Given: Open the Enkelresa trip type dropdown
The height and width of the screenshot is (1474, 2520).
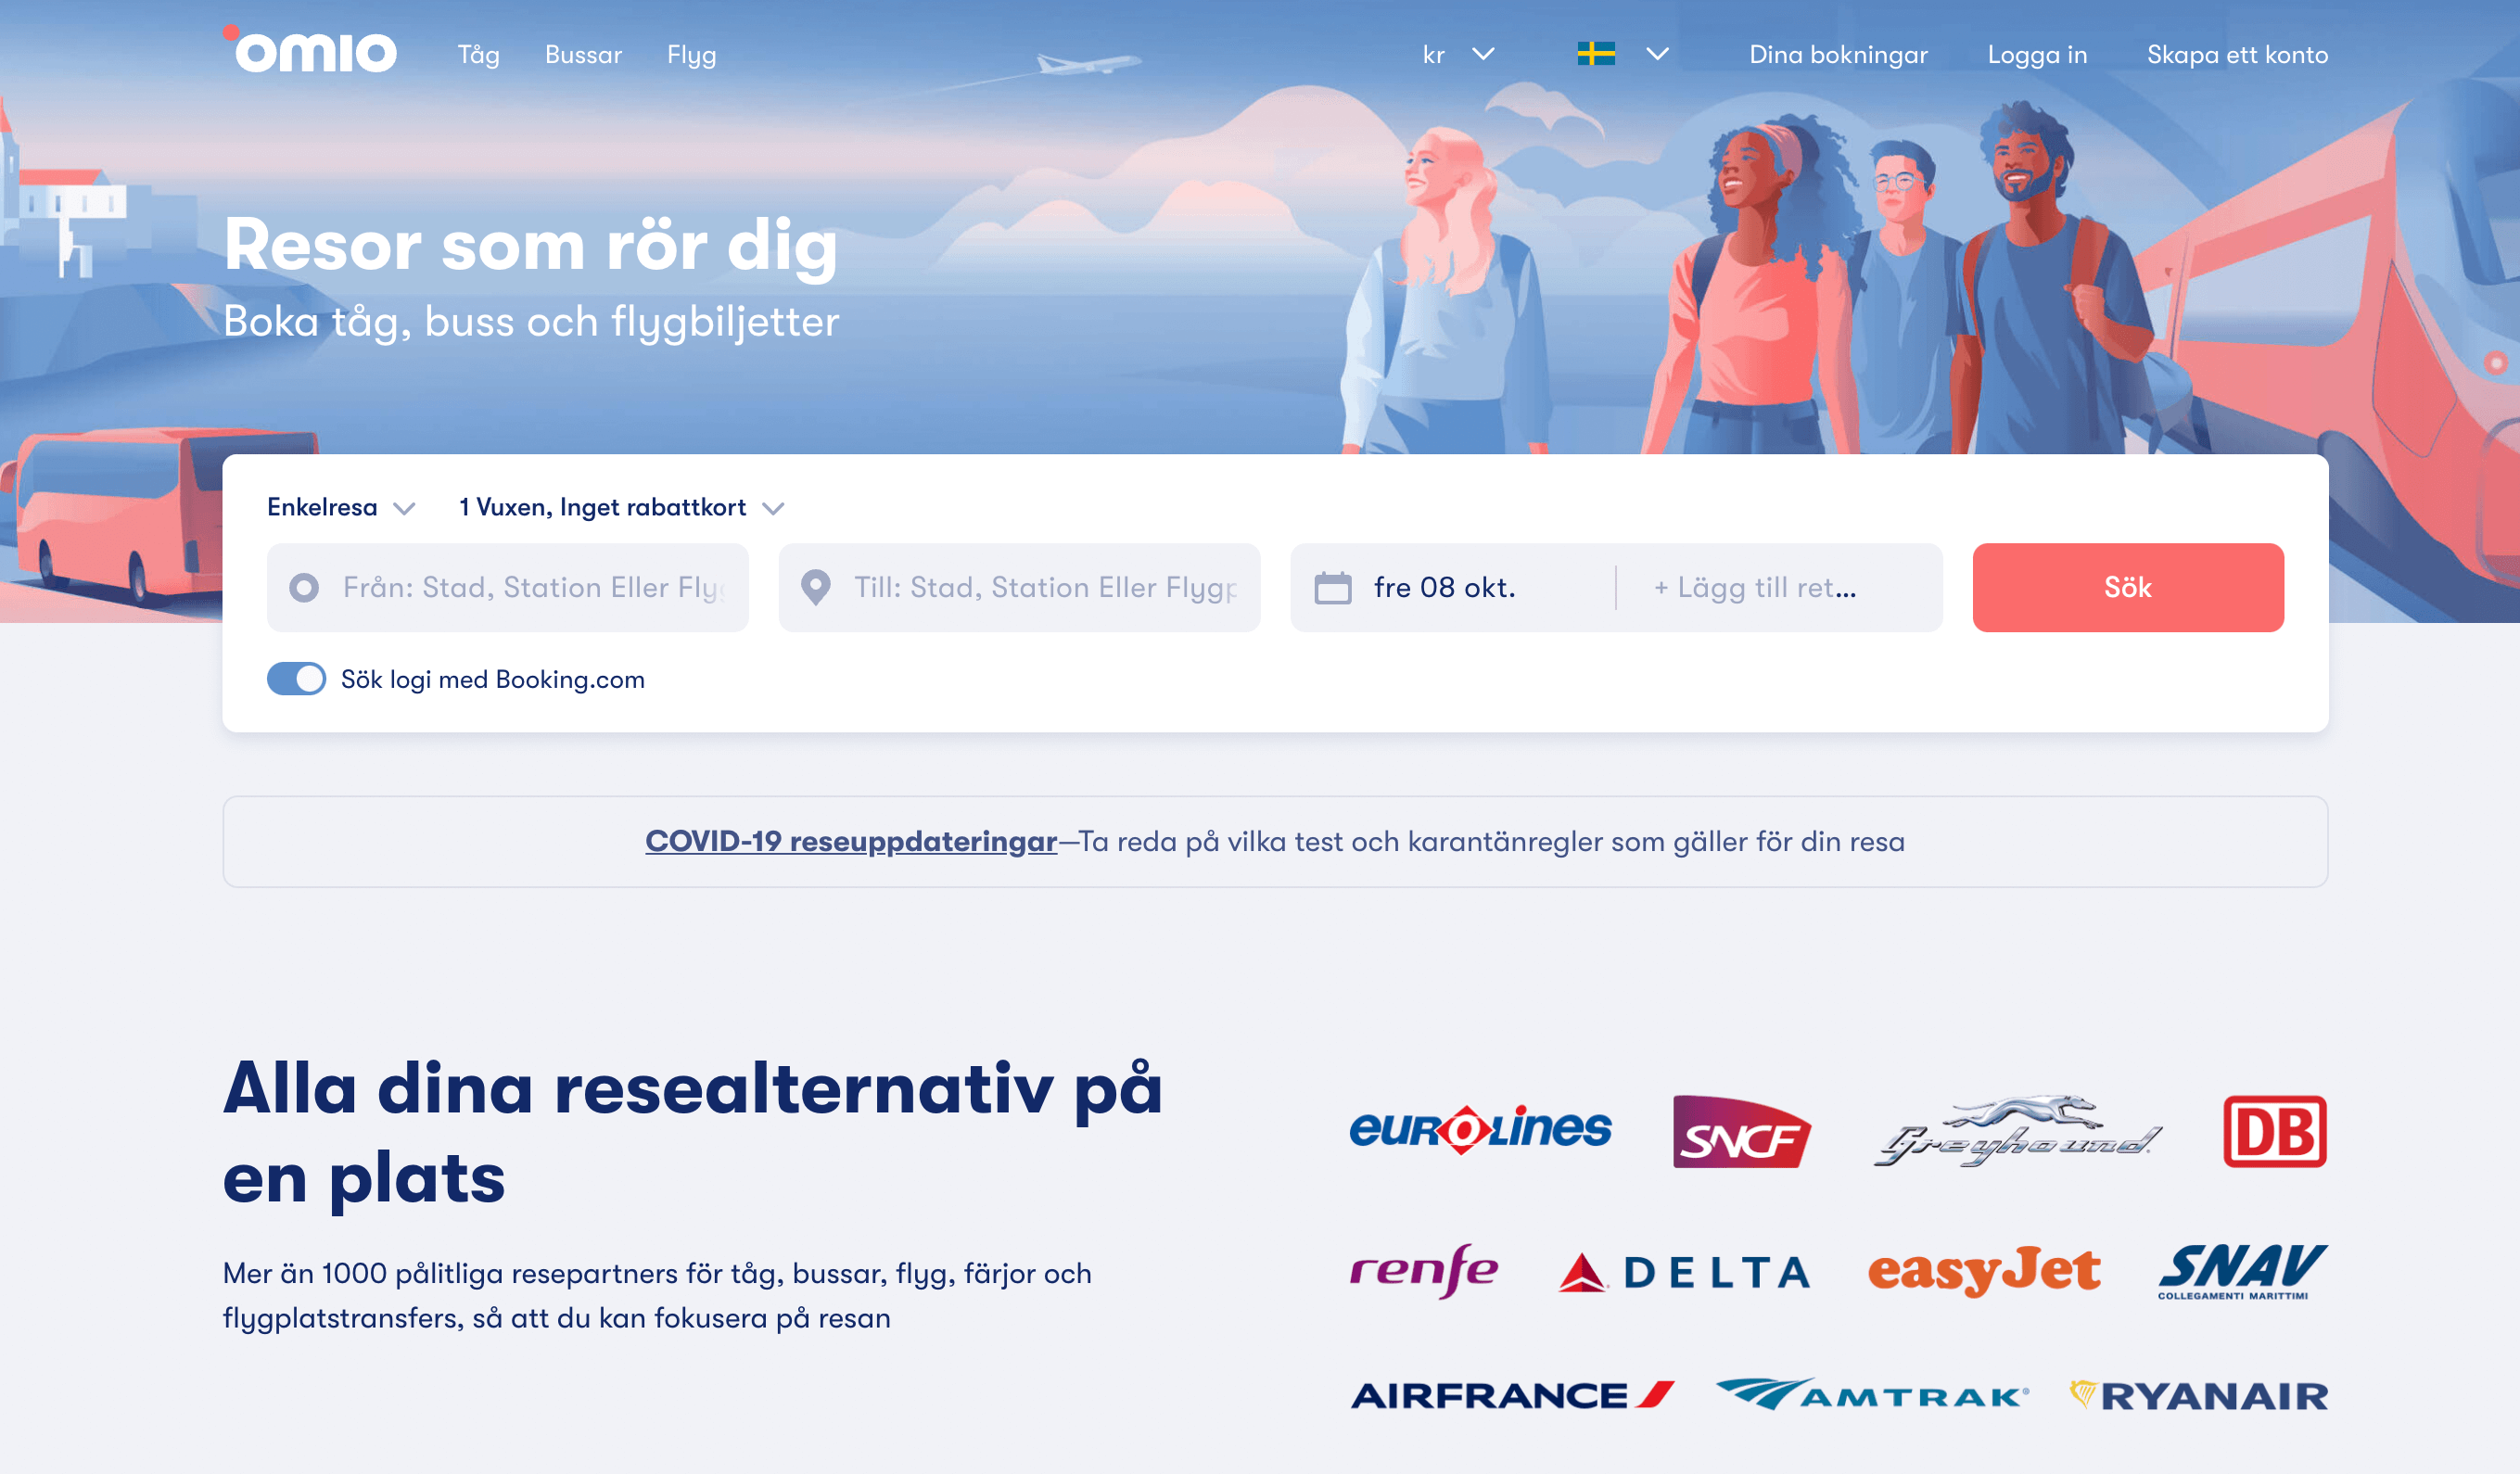Looking at the screenshot, I should point(340,508).
